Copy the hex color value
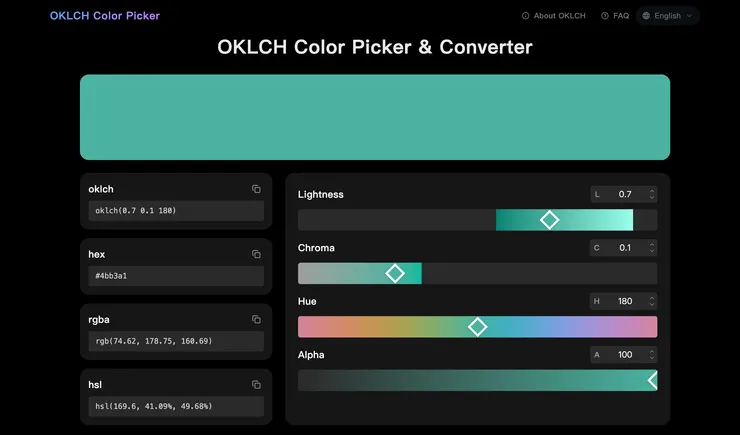Screen dimensions: 740x435 [256, 254]
